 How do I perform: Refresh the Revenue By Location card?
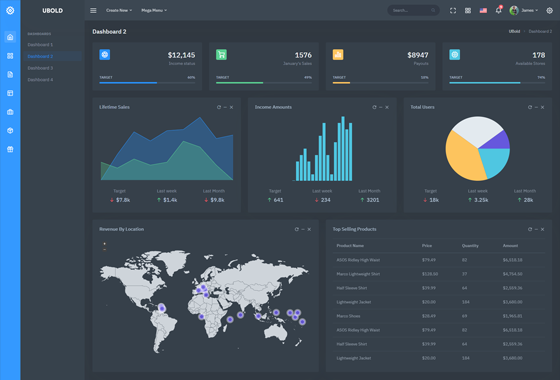[297, 229]
